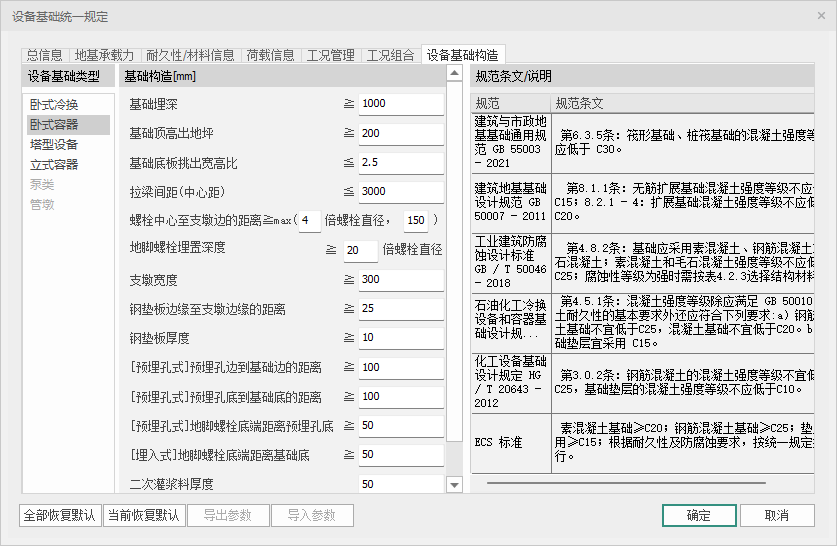The image size is (837, 546).
Task: Click the 设备基础类型 panel header
Action: coord(68,76)
